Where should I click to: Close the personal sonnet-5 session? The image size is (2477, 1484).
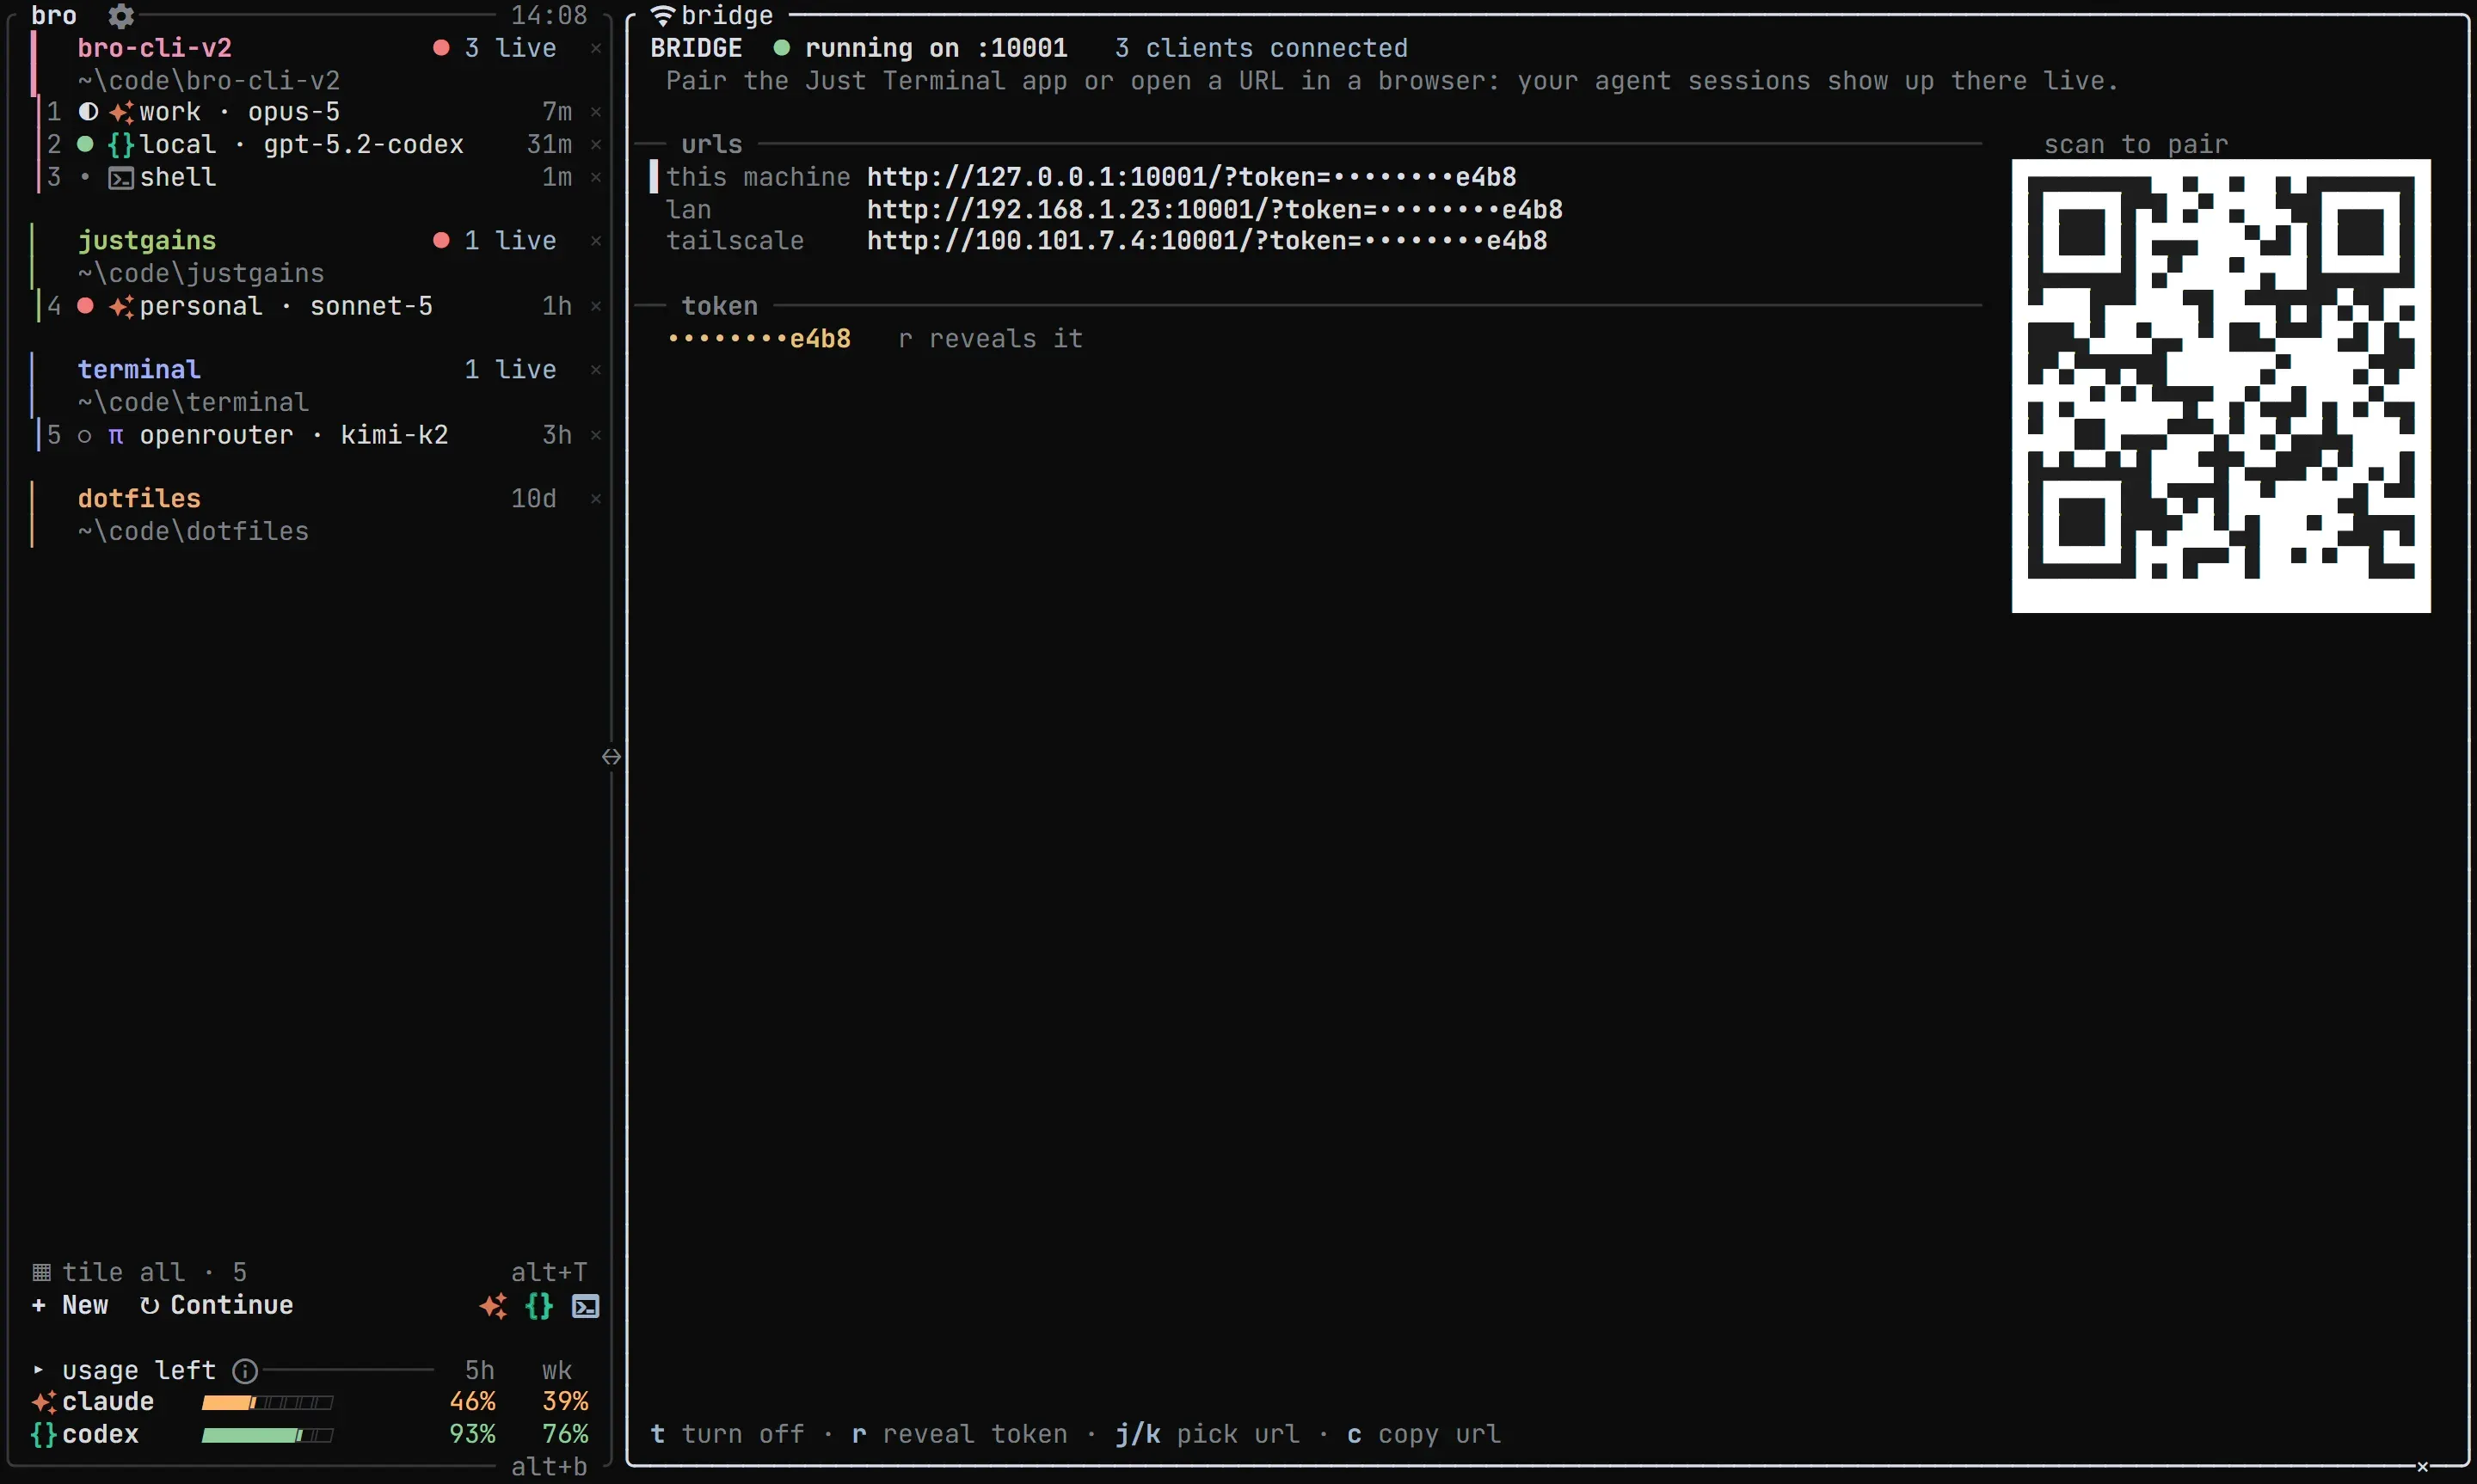[x=596, y=306]
